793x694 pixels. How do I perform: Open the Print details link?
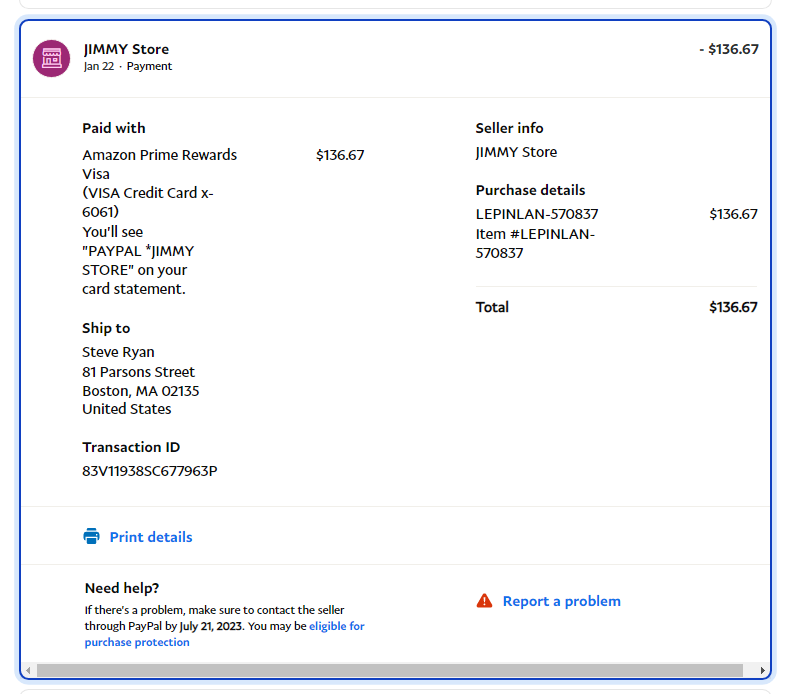click(x=151, y=537)
